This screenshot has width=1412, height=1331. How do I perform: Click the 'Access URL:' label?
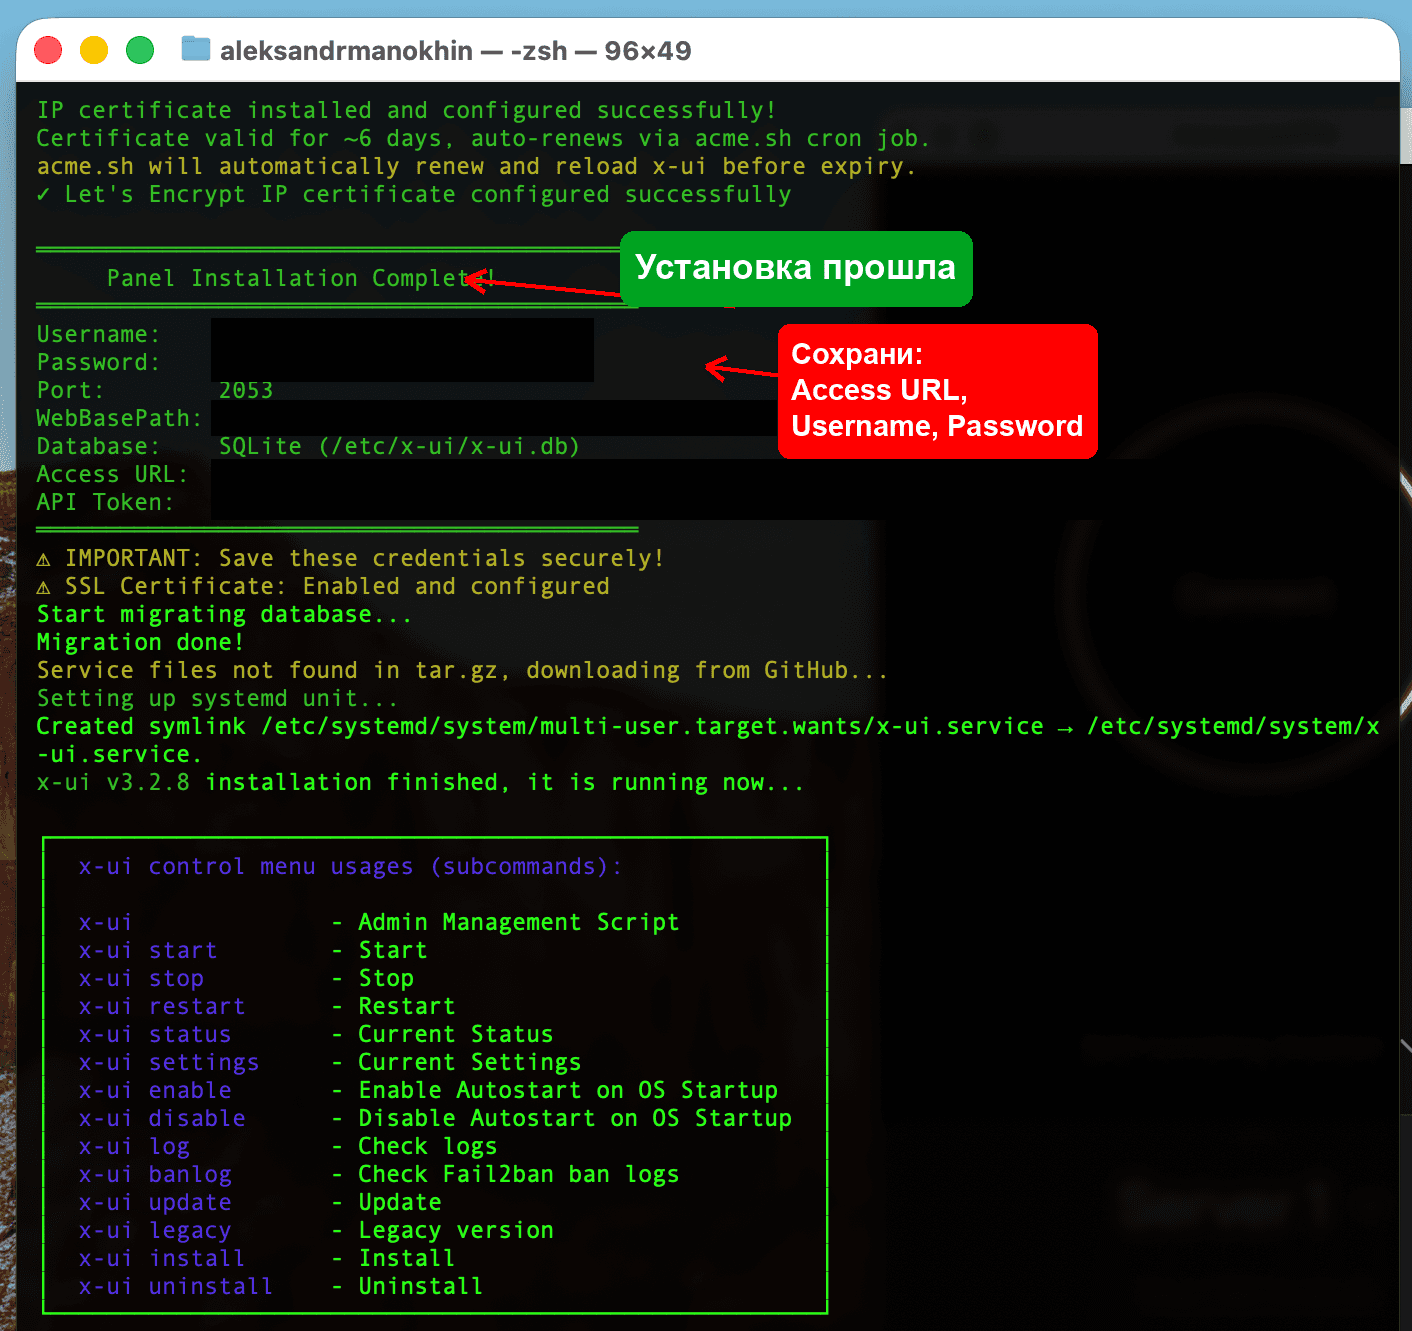coord(112,474)
